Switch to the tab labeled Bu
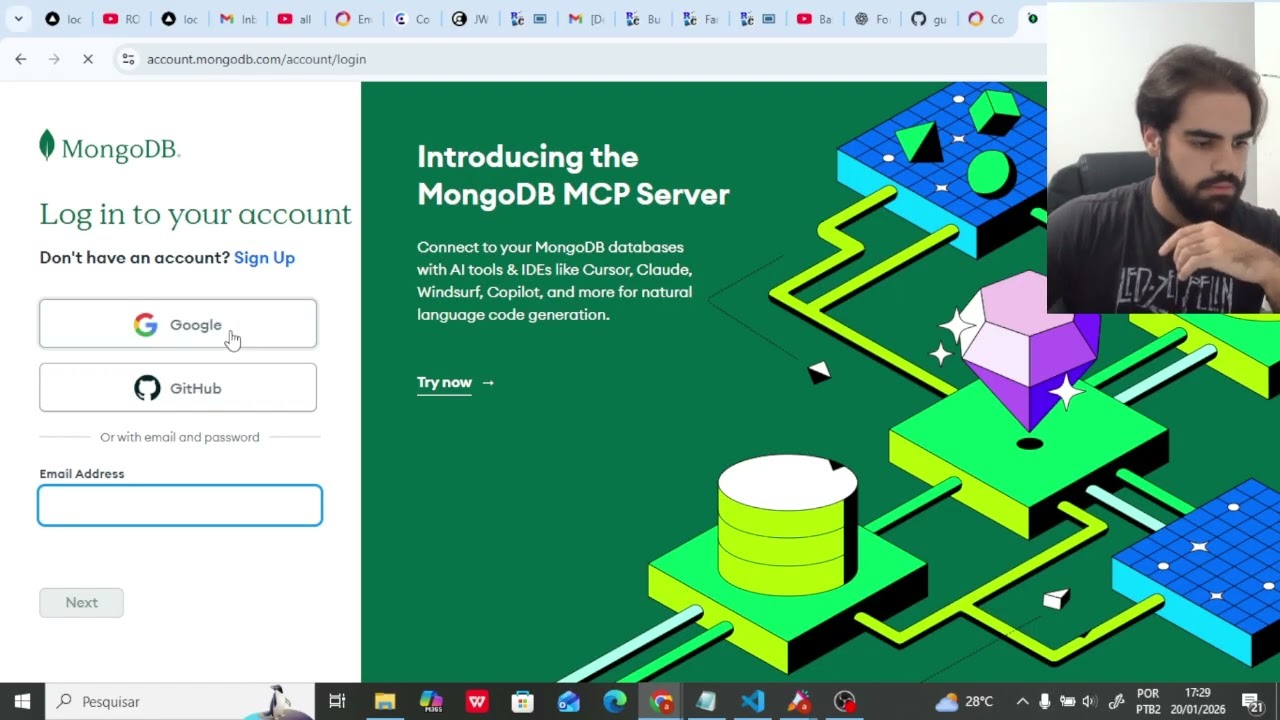The width and height of the screenshot is (1280, 720). coord(643,19)
